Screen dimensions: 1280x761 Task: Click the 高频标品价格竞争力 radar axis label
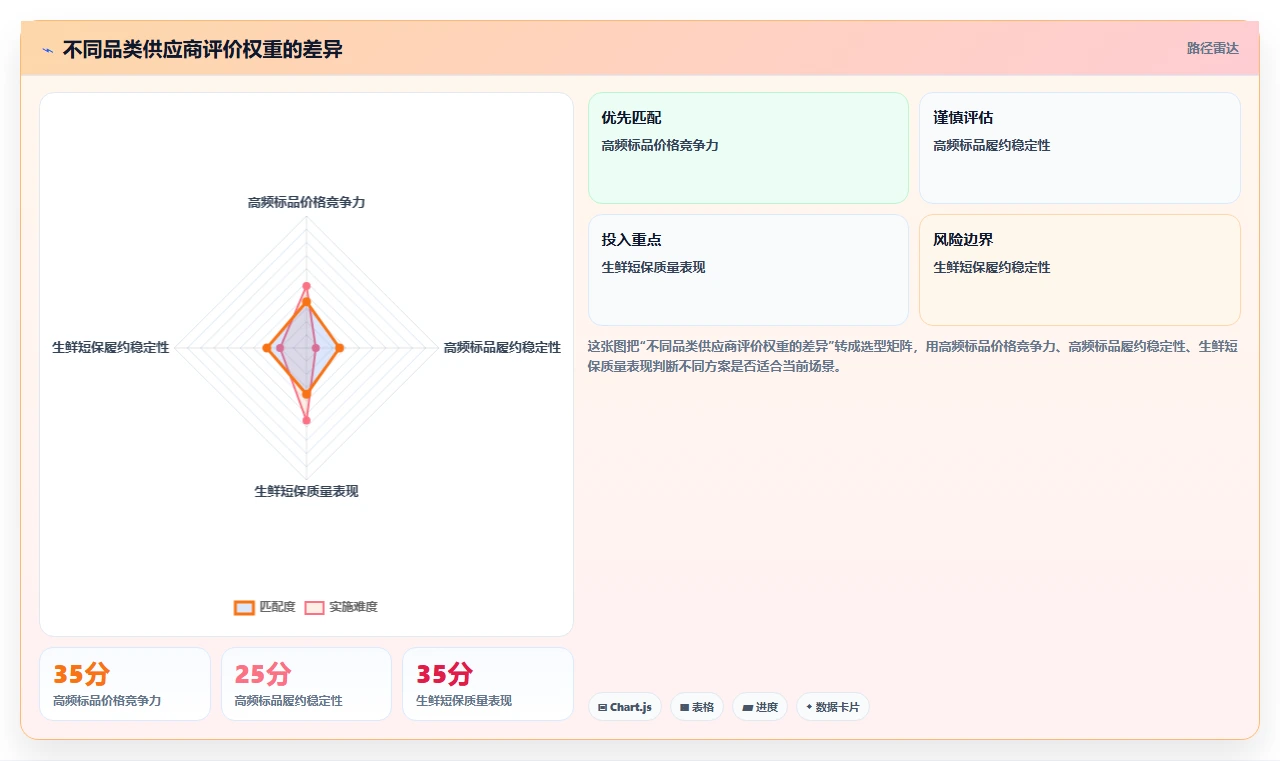click(306, 202)
